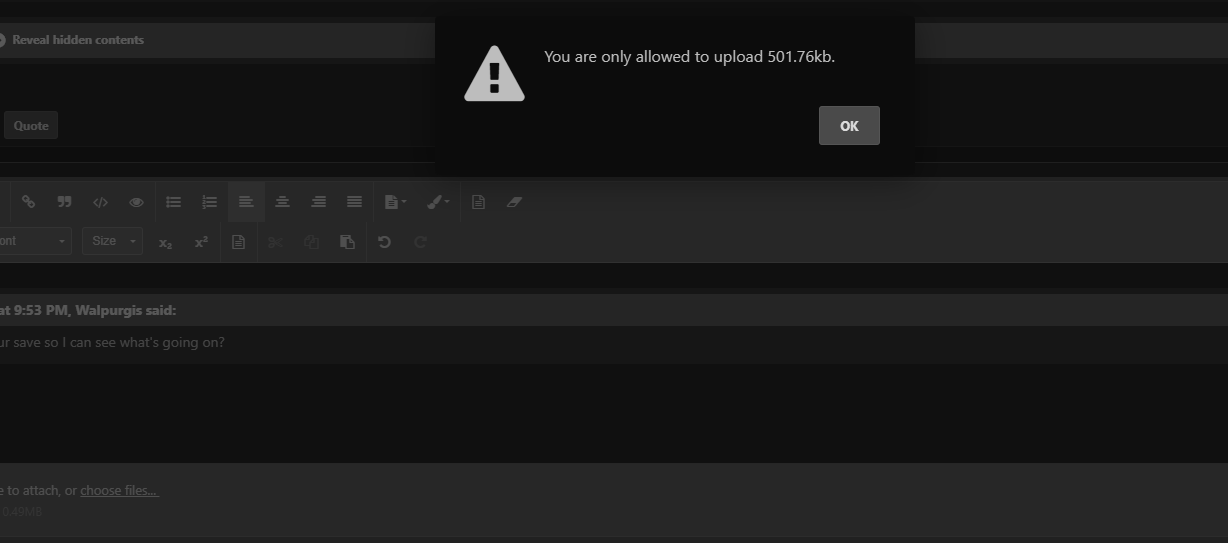
Task: Open the paintbrush color dropdown
Action: pyautogui.click(x=438, y=202)
